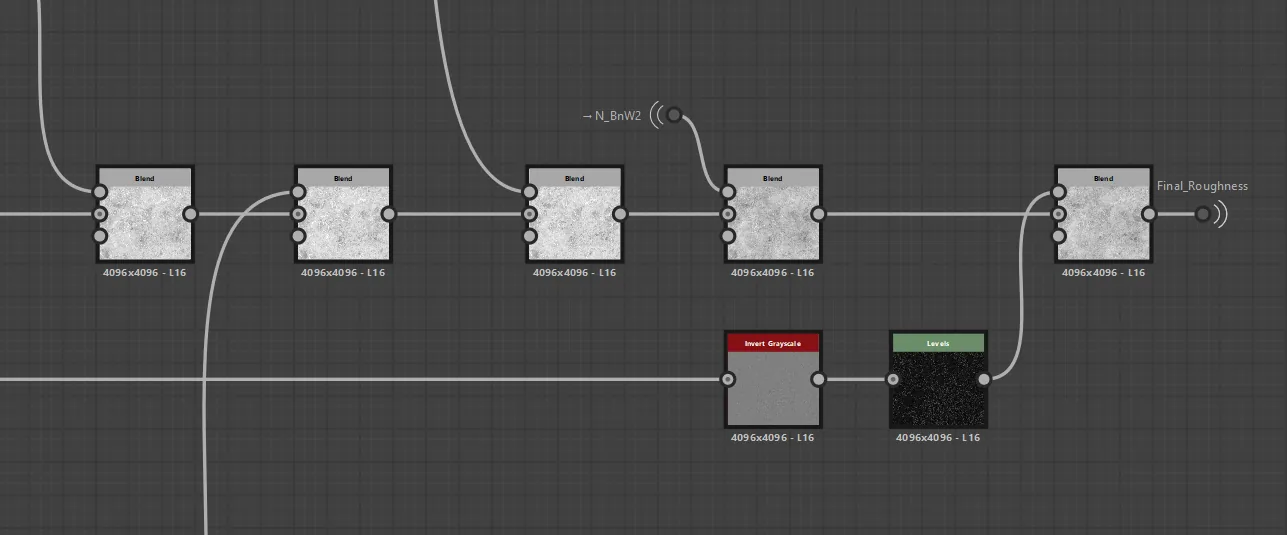
Task: Select the second Blend node from left
Action: click(343, 214)
